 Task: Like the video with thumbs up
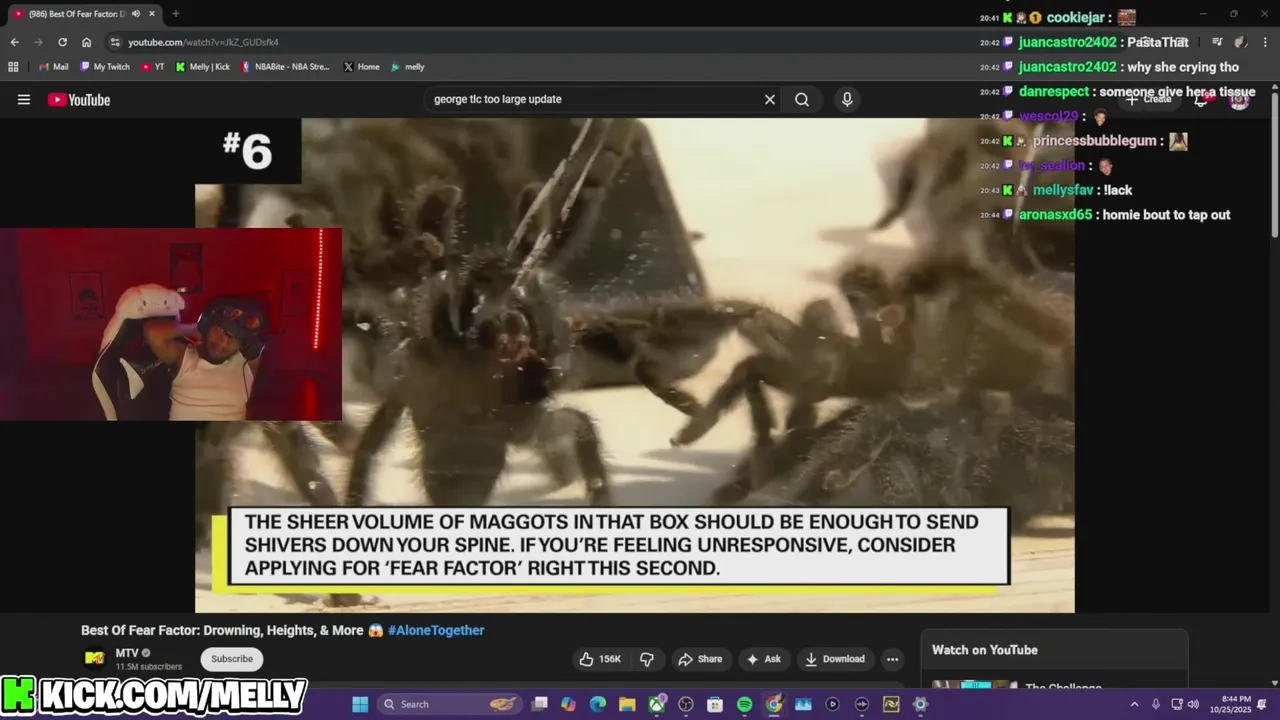600,659
